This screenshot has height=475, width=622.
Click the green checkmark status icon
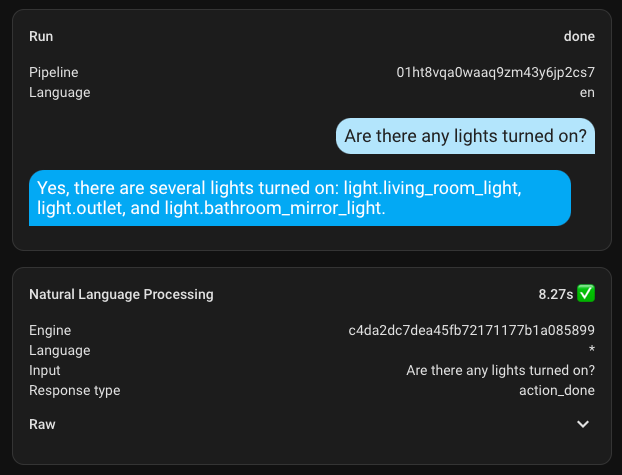586,294
